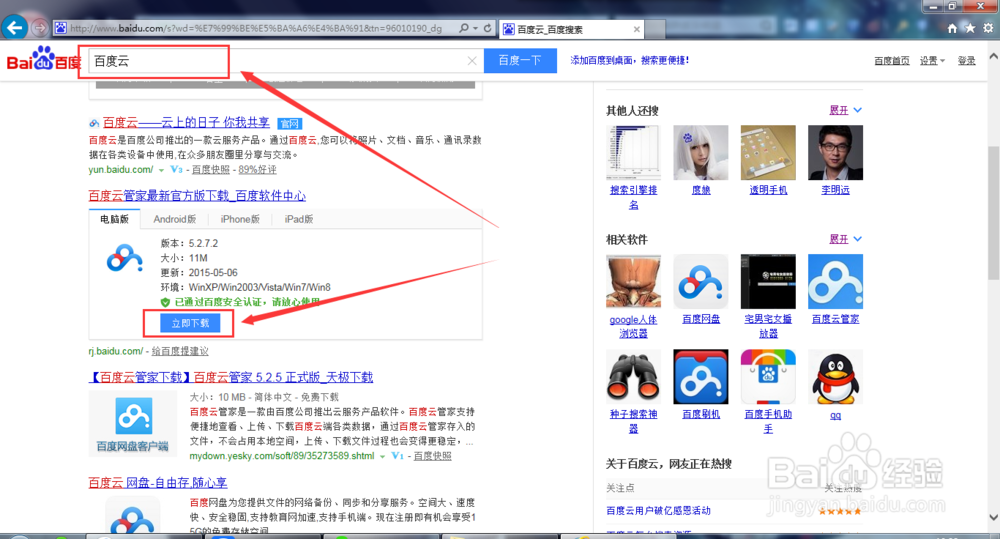Open 百度云管家 software icon in 相关软件
1000x539 pixels.
[835, 281]
